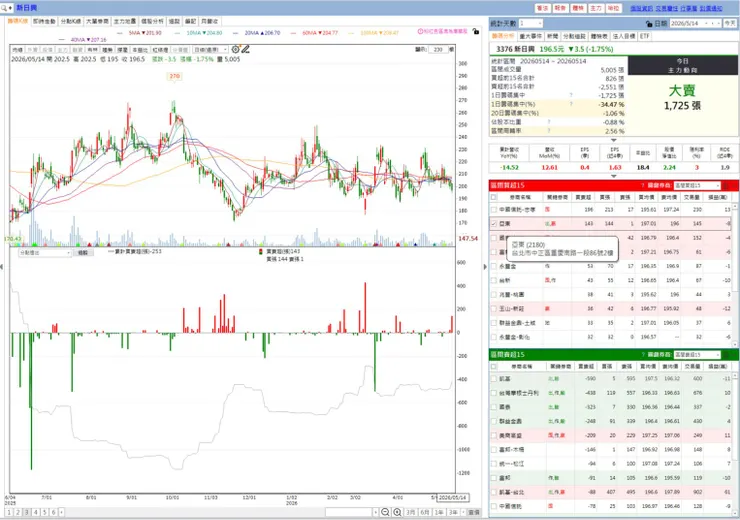740x520 pixels.
Task: Check the 群益金鼎-土城 row checkbox
Action: (x=494, y=323)
